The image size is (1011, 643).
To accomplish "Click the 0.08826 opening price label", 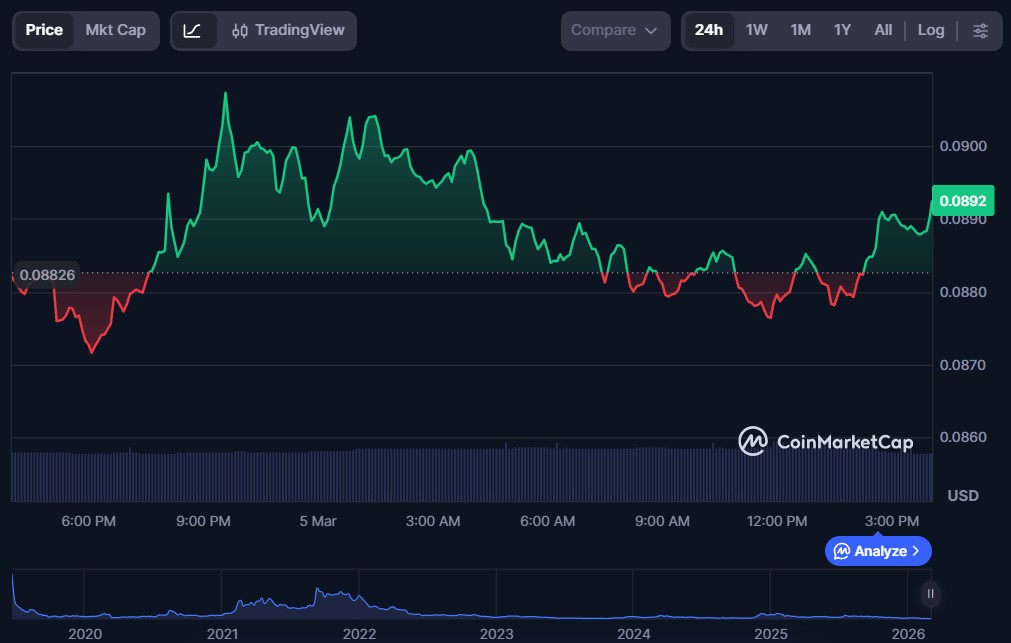I will [x=47, y=274].
